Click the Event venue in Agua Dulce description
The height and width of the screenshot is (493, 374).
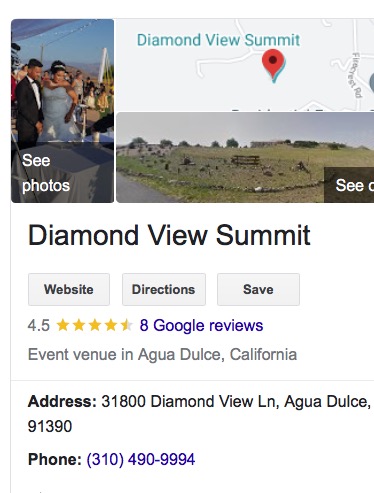[x=162, y=354]
